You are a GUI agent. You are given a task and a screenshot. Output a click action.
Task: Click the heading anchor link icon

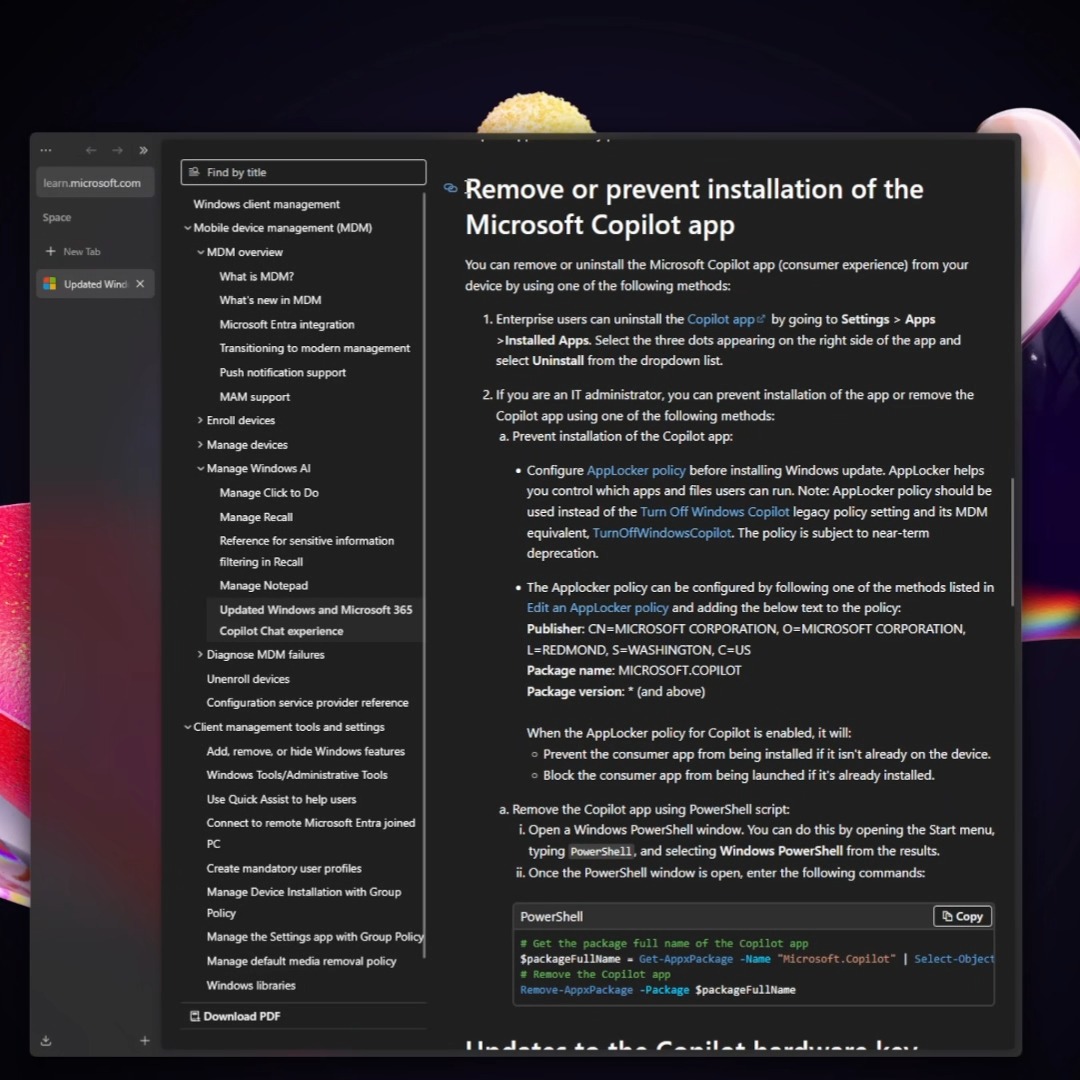450,187
